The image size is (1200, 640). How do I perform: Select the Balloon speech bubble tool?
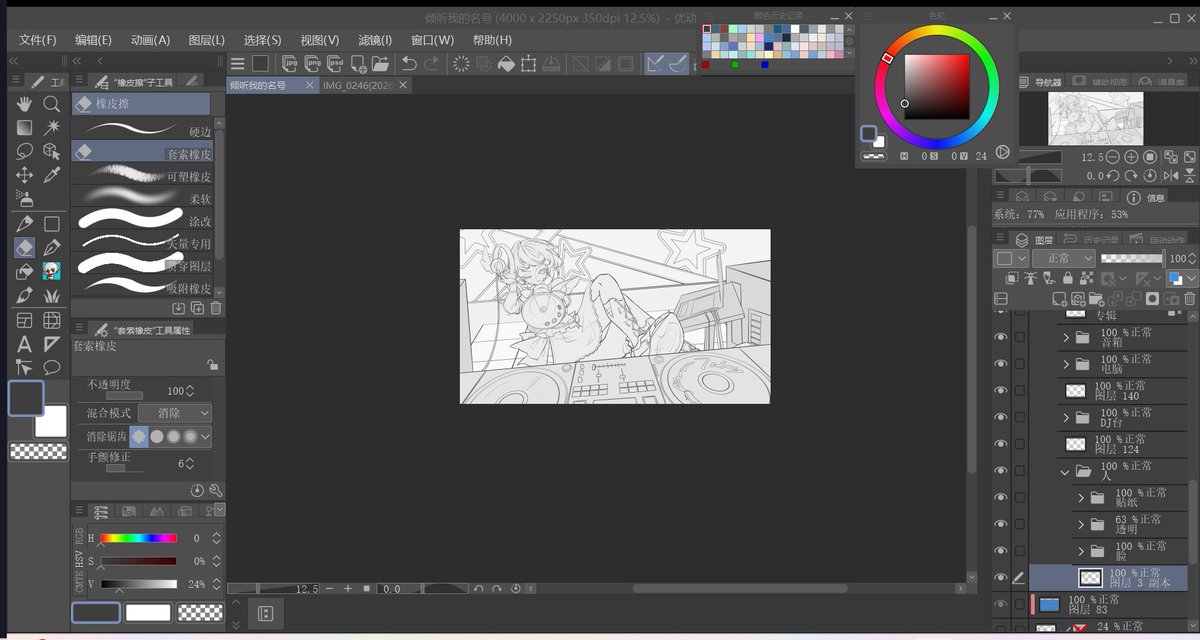52,368
